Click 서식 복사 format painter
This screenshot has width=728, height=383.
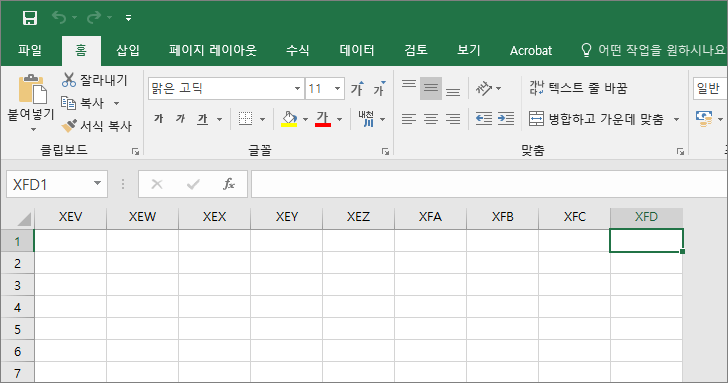coord(97,125)
